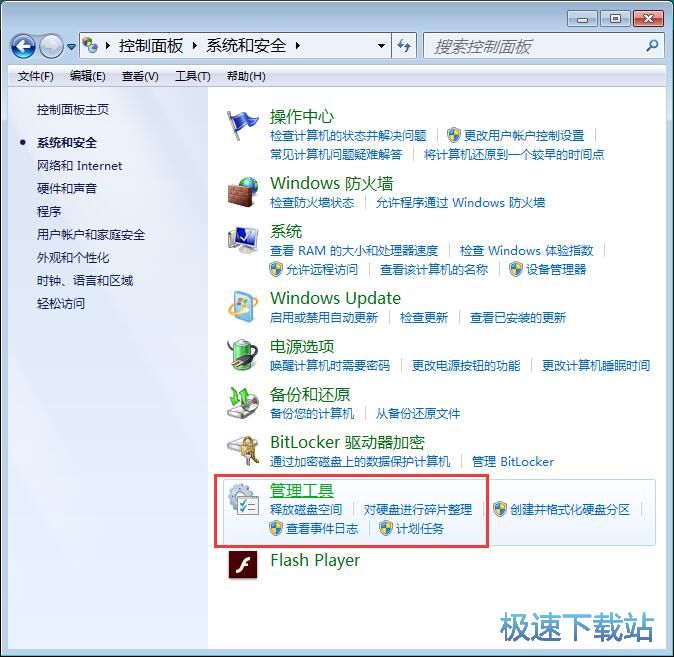Open the 管理工具 heading link
Screen dimensions: 674x657
click(x=302, y=491)
